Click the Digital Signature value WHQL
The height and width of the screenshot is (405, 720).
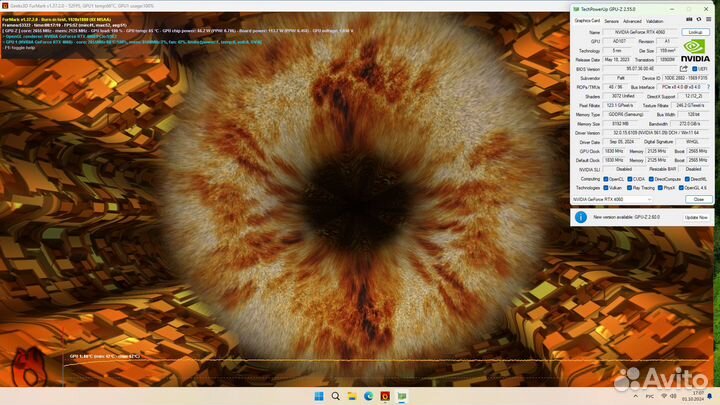click(x=692, y=142)
